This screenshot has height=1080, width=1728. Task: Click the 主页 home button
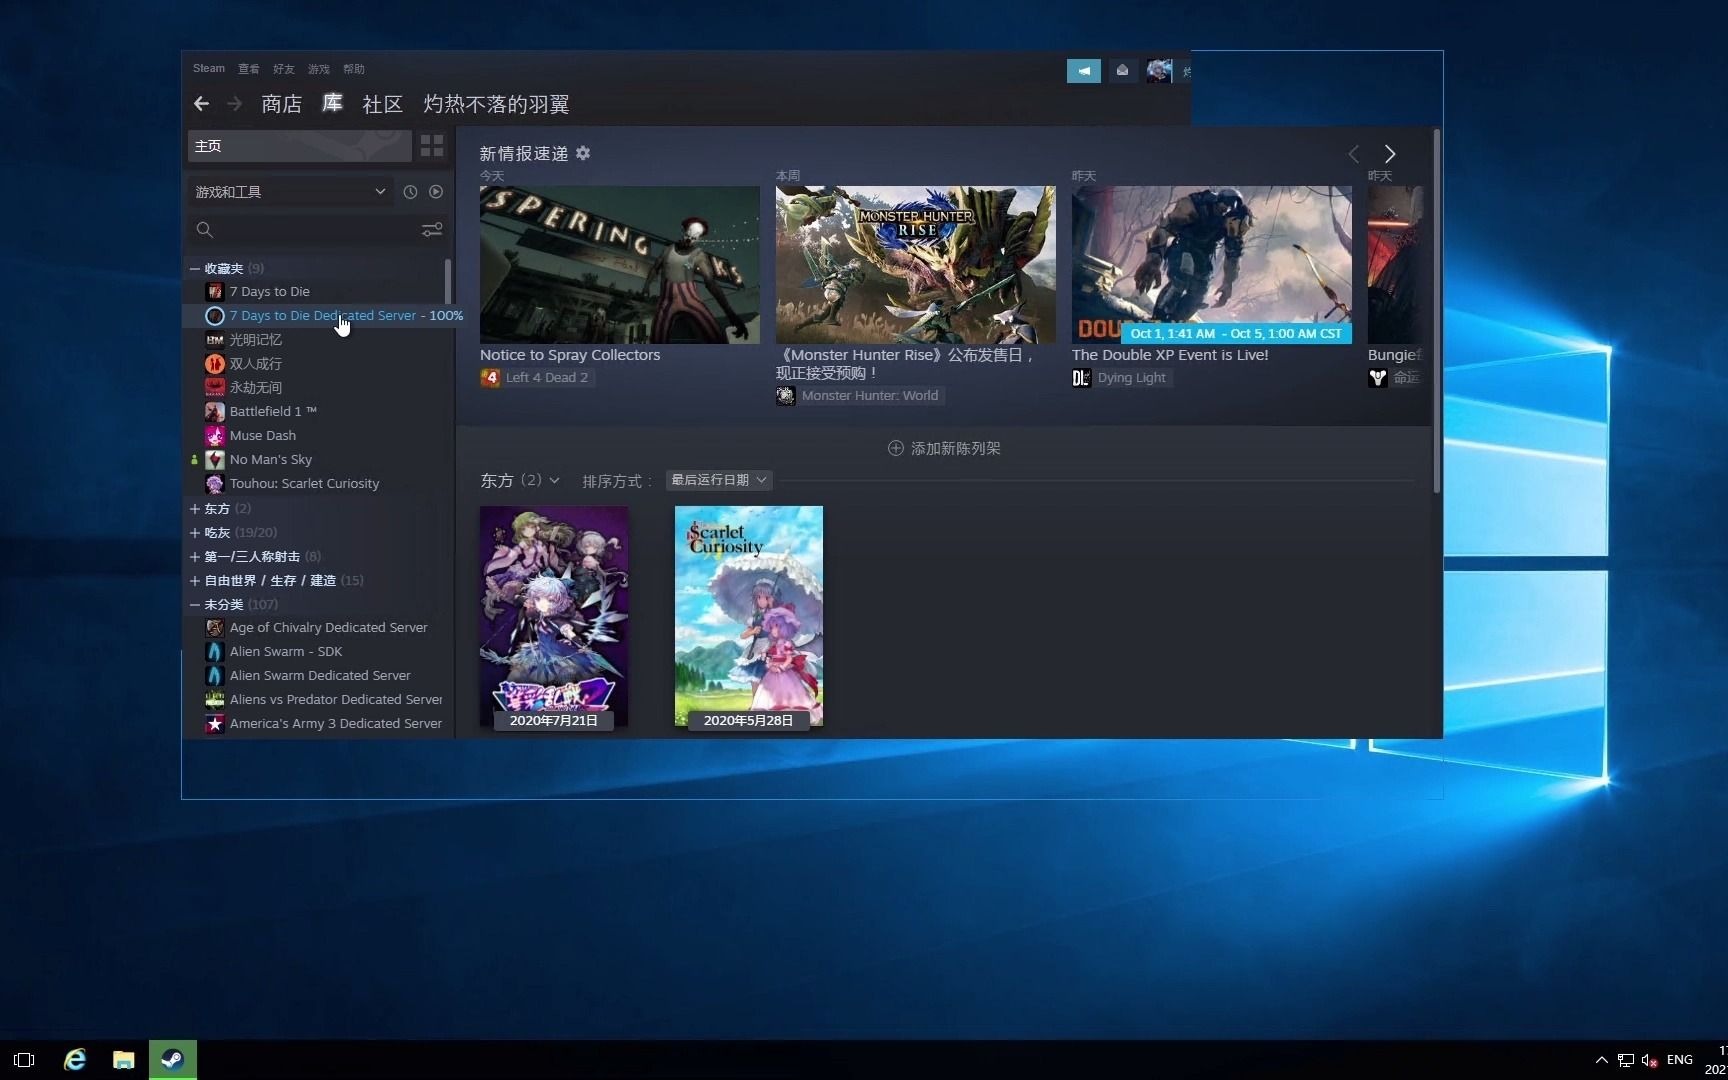[299, 146]
